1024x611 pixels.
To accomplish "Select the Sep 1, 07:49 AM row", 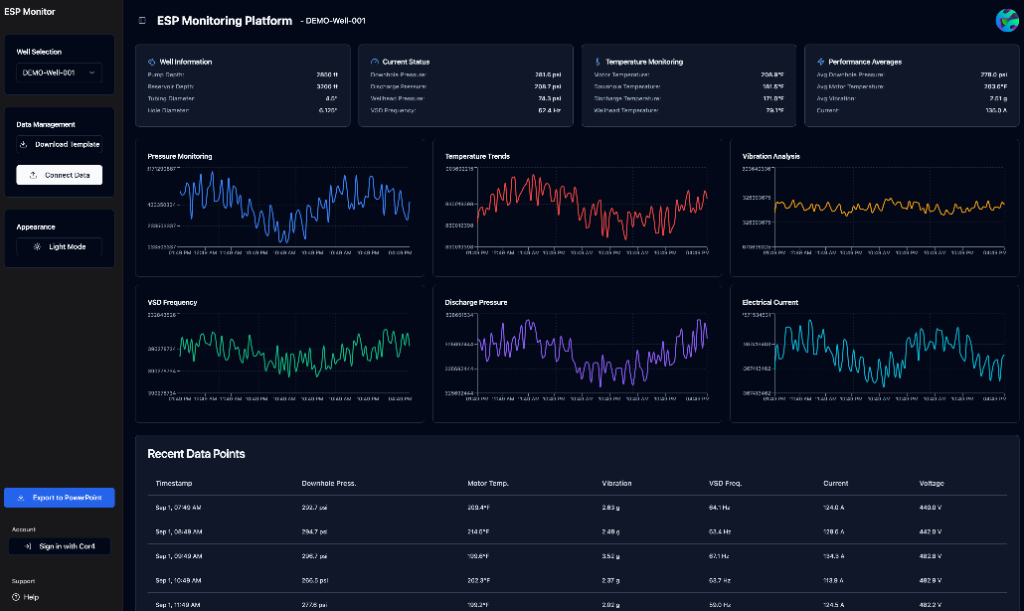I will [577, 507].
